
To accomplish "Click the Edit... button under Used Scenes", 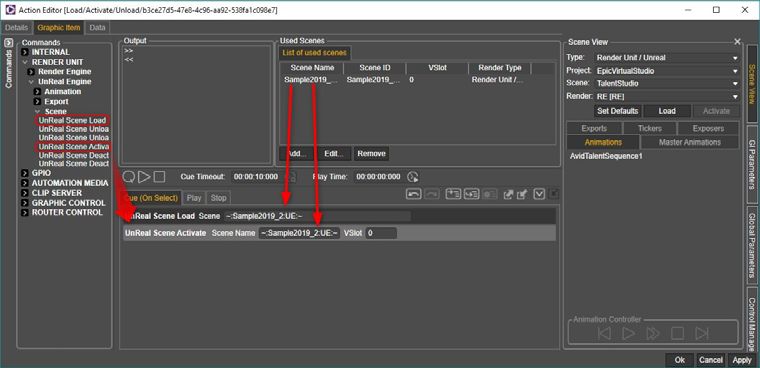I will [x=333, y=154].
